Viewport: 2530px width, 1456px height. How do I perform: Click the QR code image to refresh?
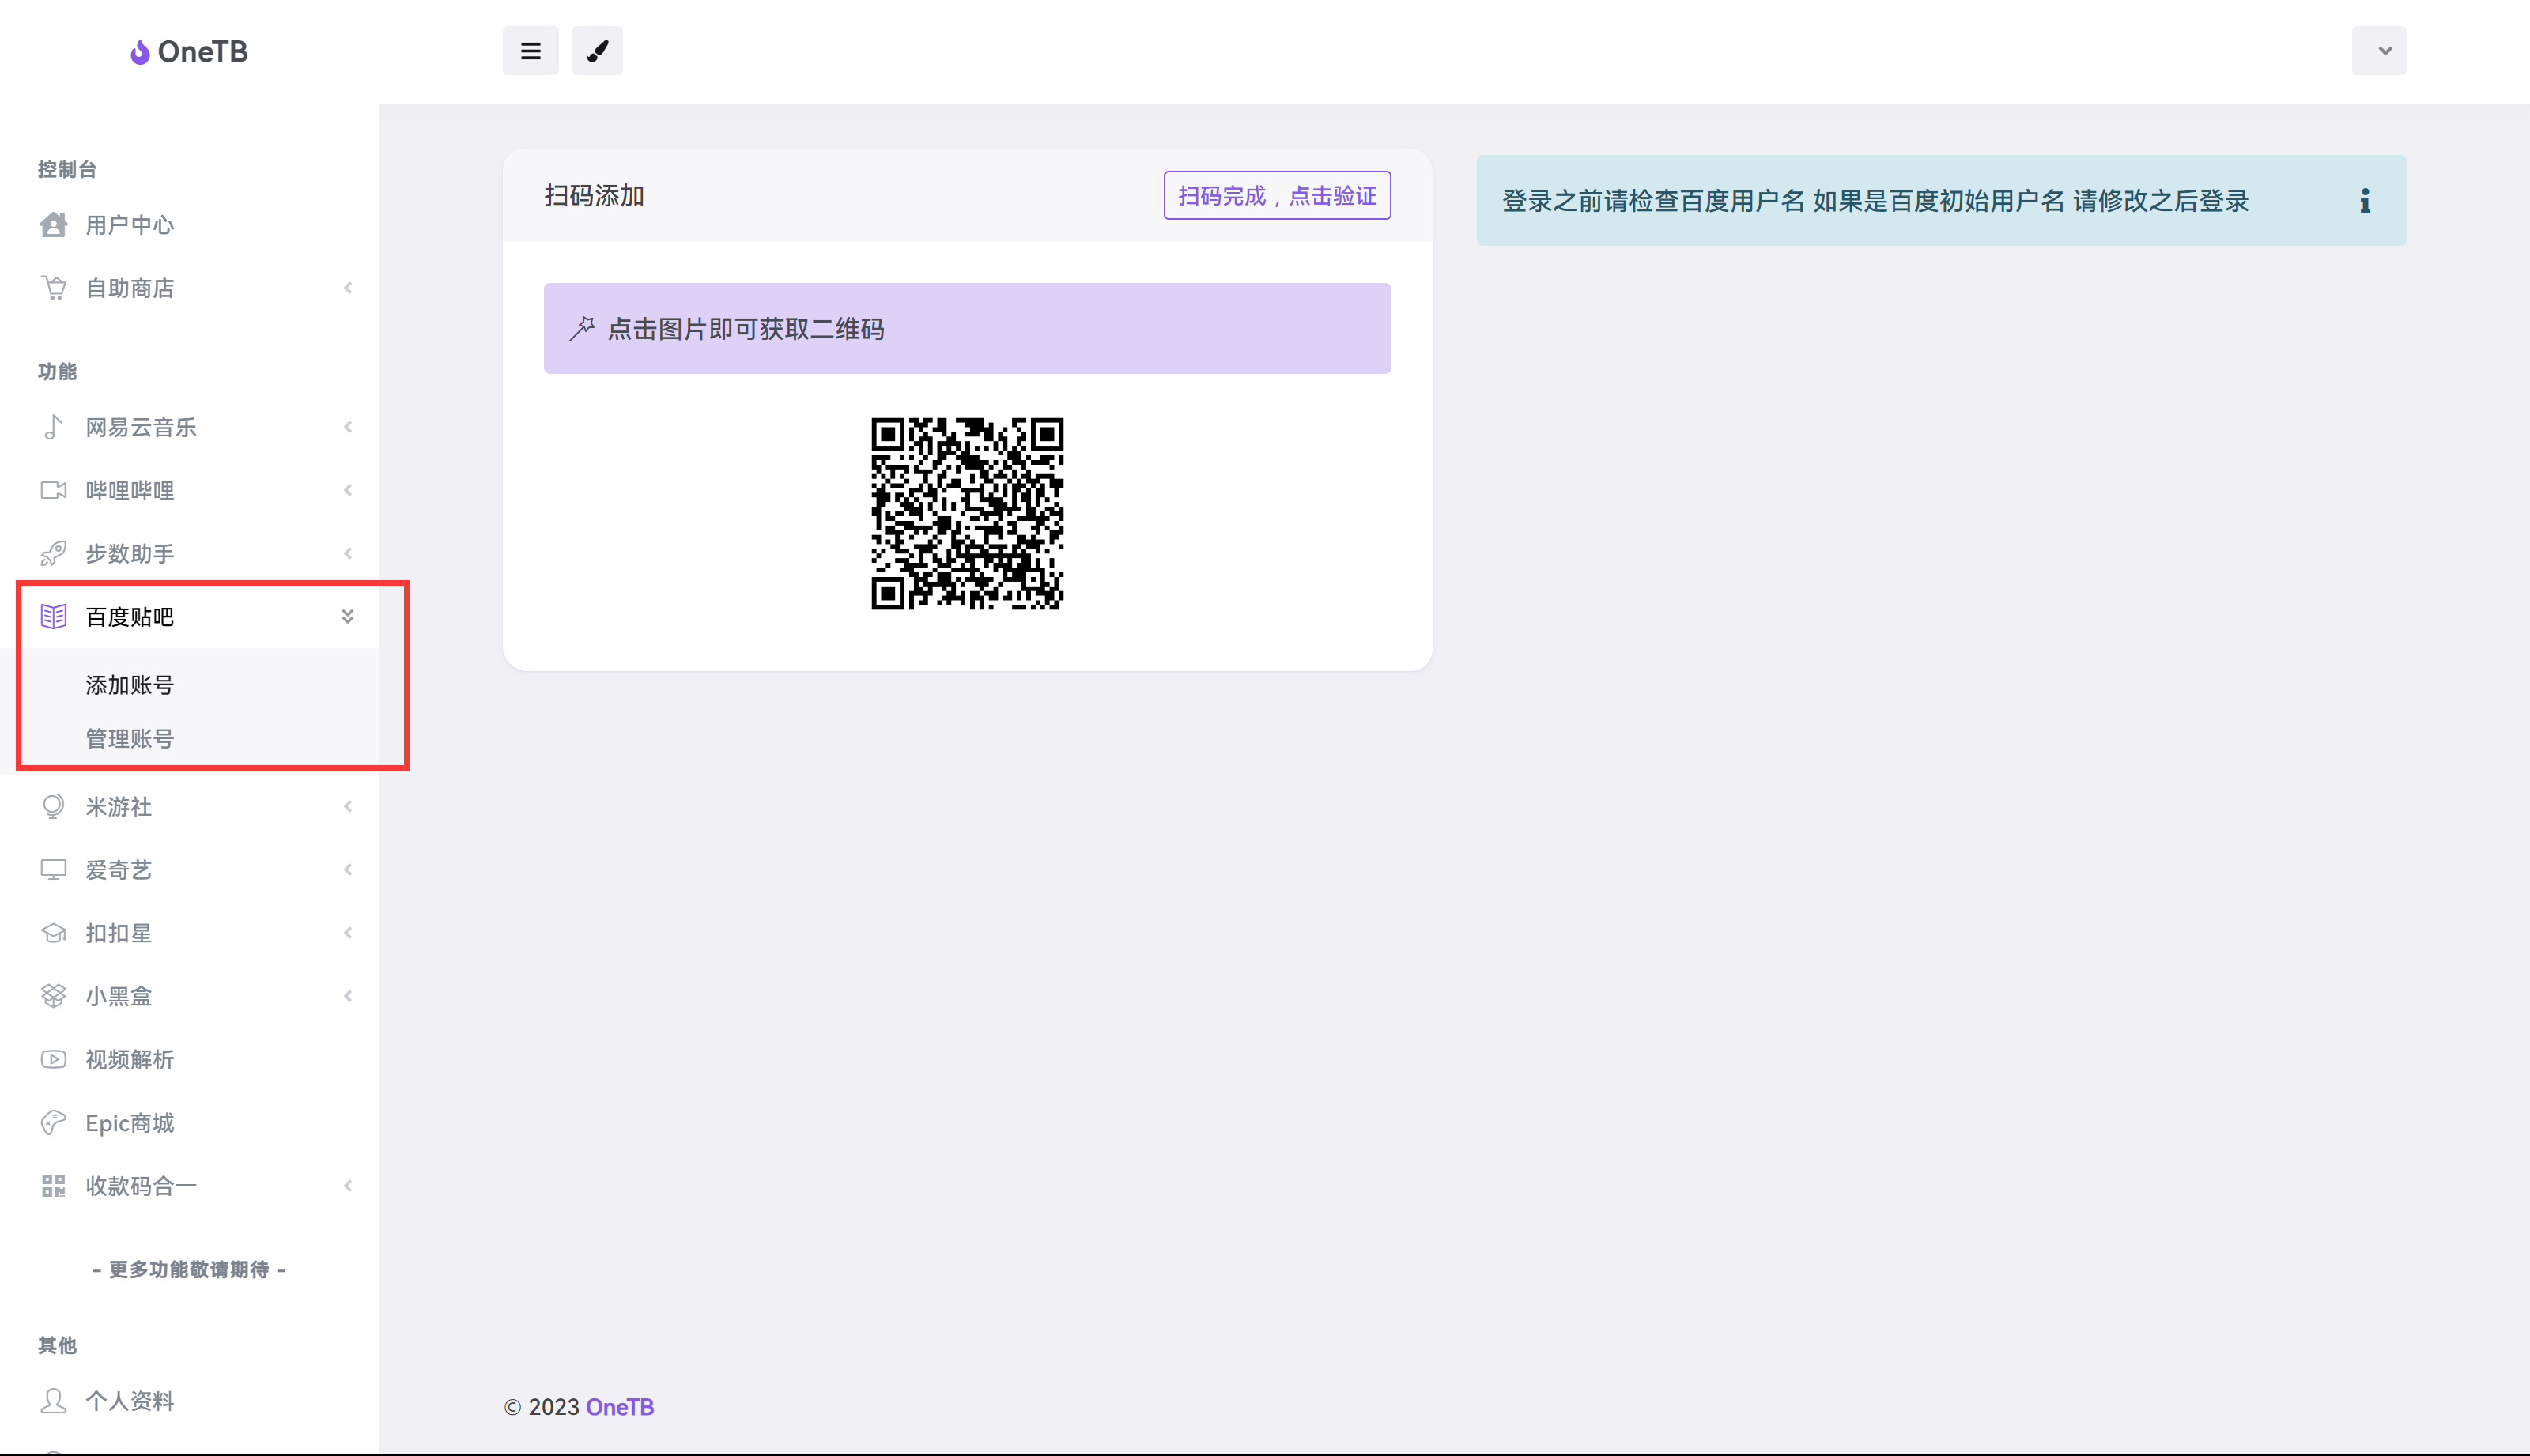click(x=966, y=513)
